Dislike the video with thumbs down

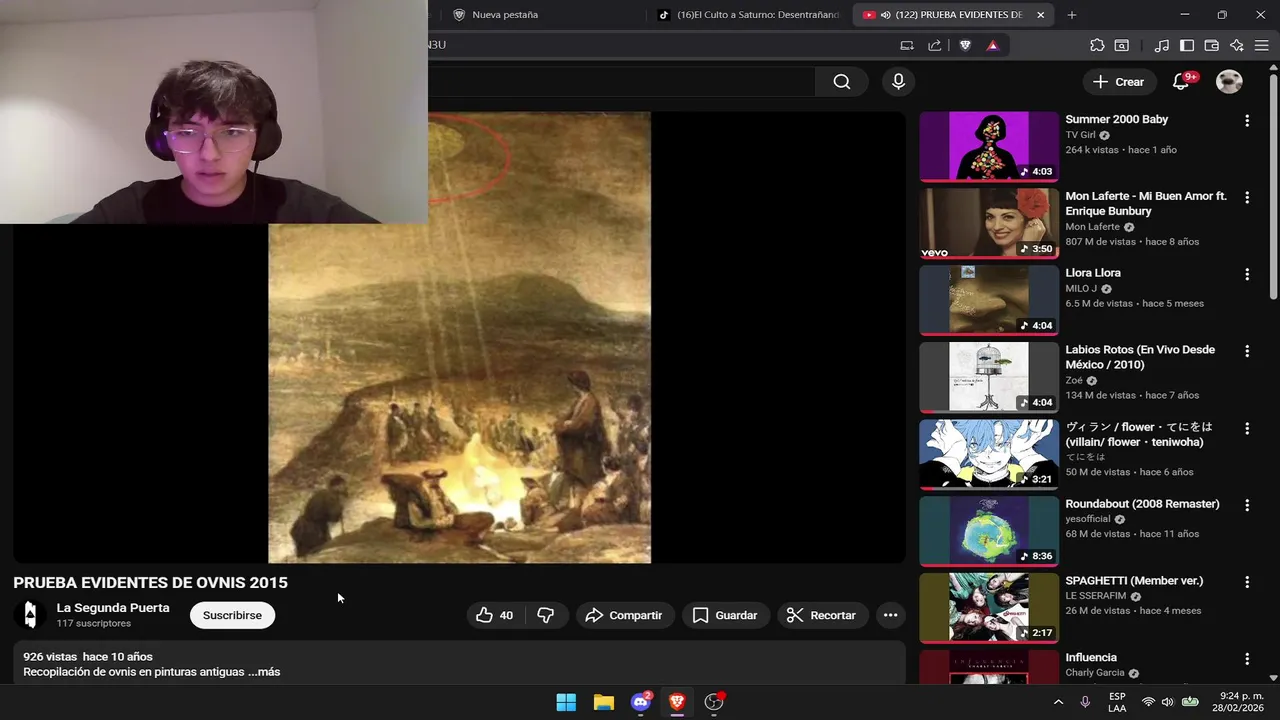(x=546, y=615)
